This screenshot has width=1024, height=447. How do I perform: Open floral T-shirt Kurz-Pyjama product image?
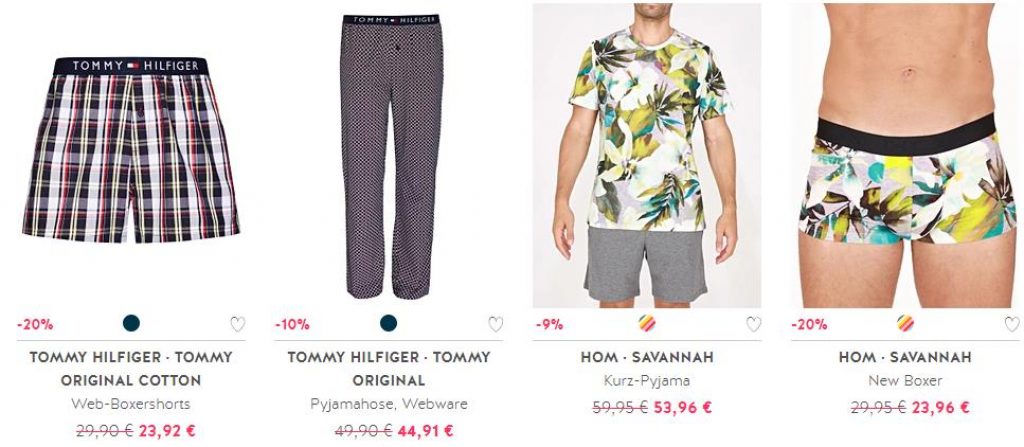point(647,156)
